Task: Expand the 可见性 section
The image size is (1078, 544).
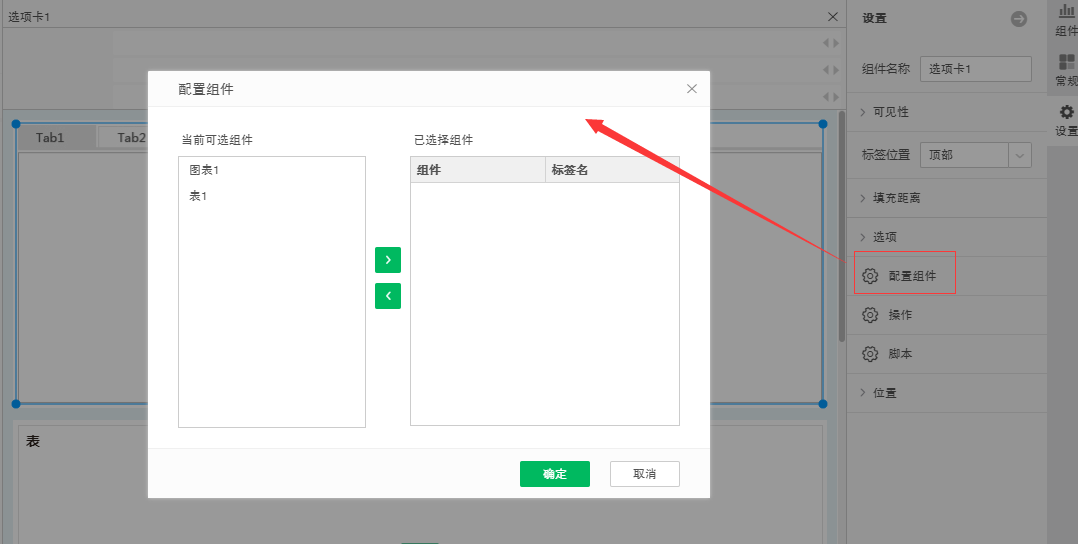Action: tap(890, 112)
